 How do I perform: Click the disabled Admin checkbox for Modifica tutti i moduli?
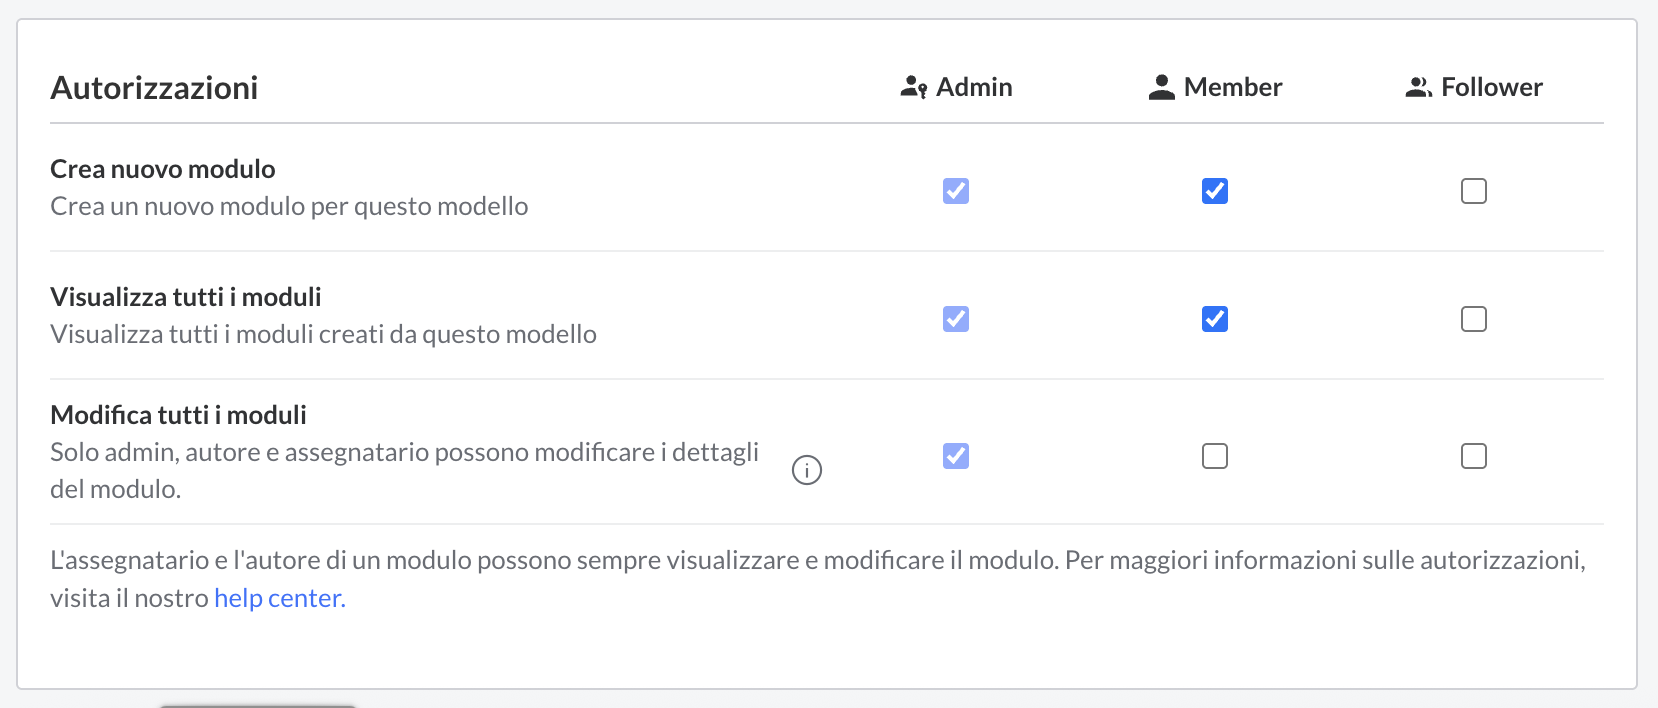coord(955,456)
